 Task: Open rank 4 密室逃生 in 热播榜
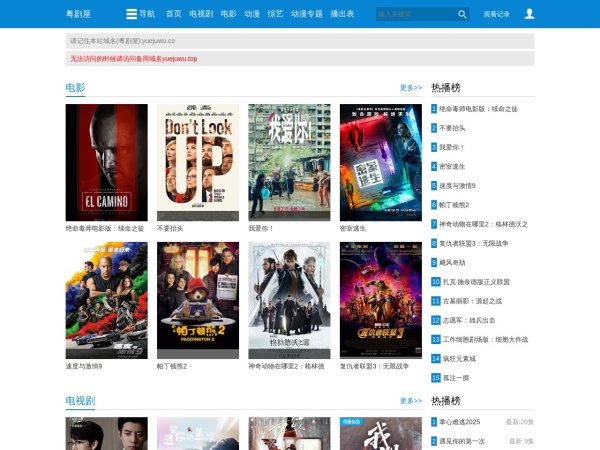coord(452,166)
